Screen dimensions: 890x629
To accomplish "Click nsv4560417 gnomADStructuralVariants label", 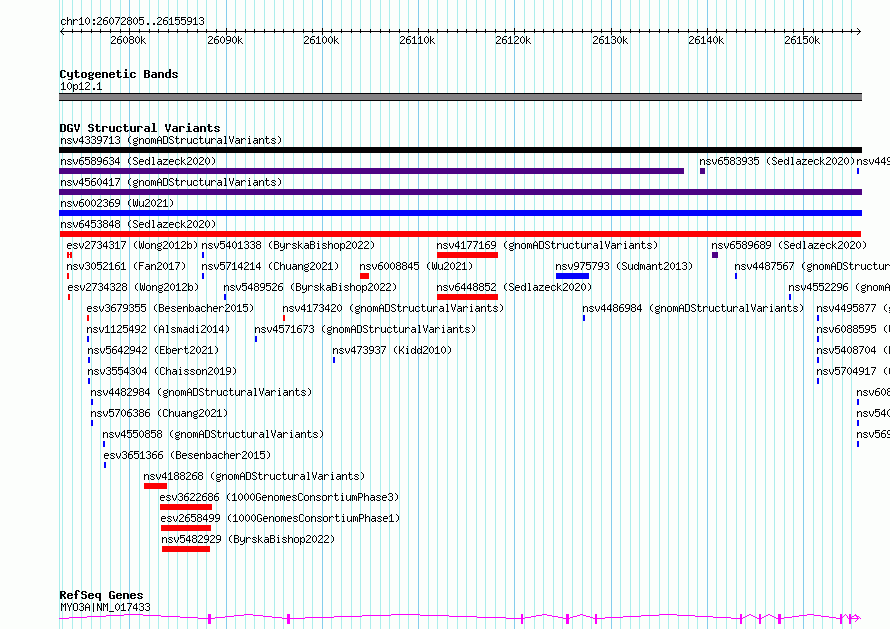I will point(171,182).
